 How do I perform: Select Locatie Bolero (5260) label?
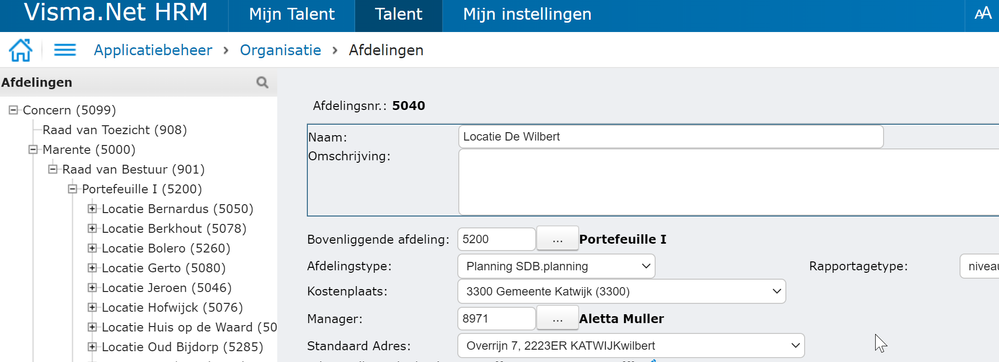coord(166,249)
